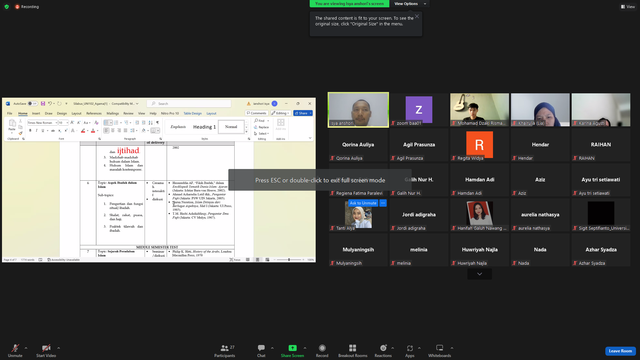Toggle the AutoSave switch in Word
Image resolution: width=640 pixels, height=360 pixels.
coord(32,104)
